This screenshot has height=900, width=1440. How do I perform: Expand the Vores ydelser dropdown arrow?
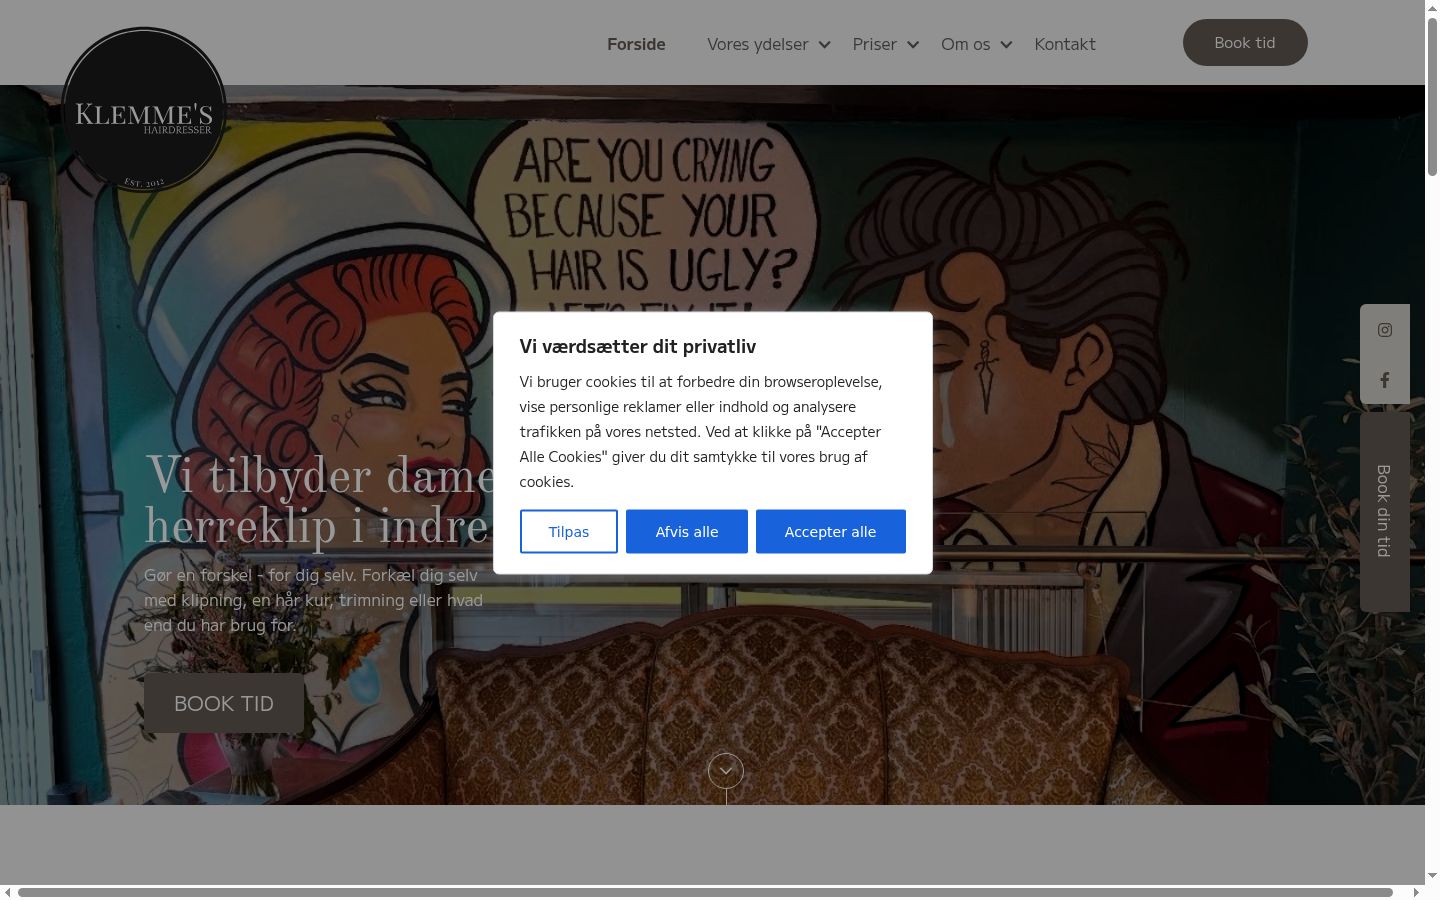click(824, 45)
